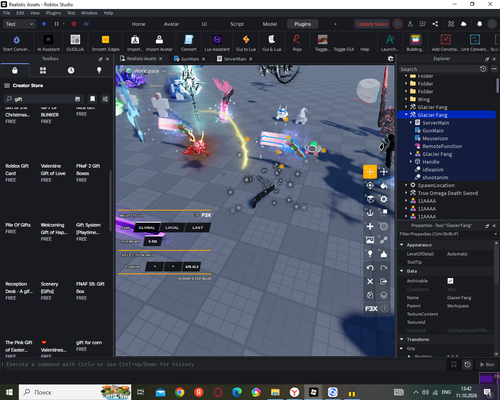Click the F3X increment value field
500x400 pixels.
(153, 241)
